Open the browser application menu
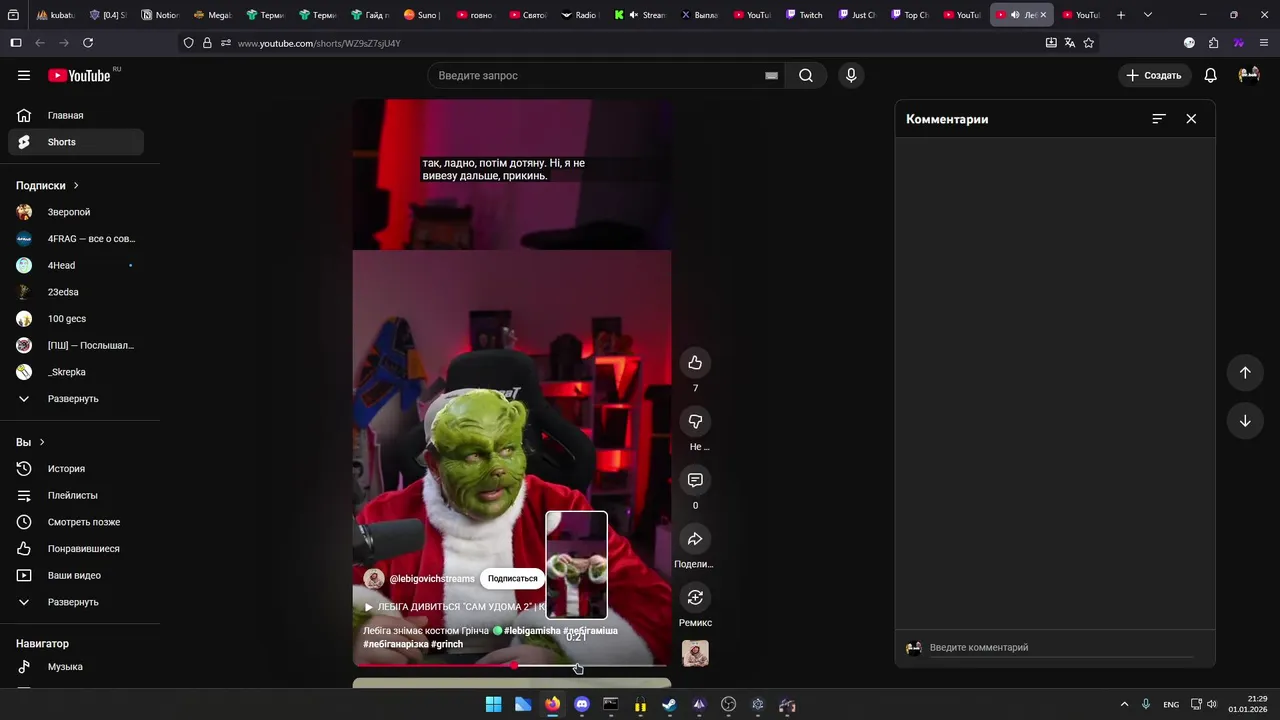This screenshot has height=720, width=1280. point(1264,43)
